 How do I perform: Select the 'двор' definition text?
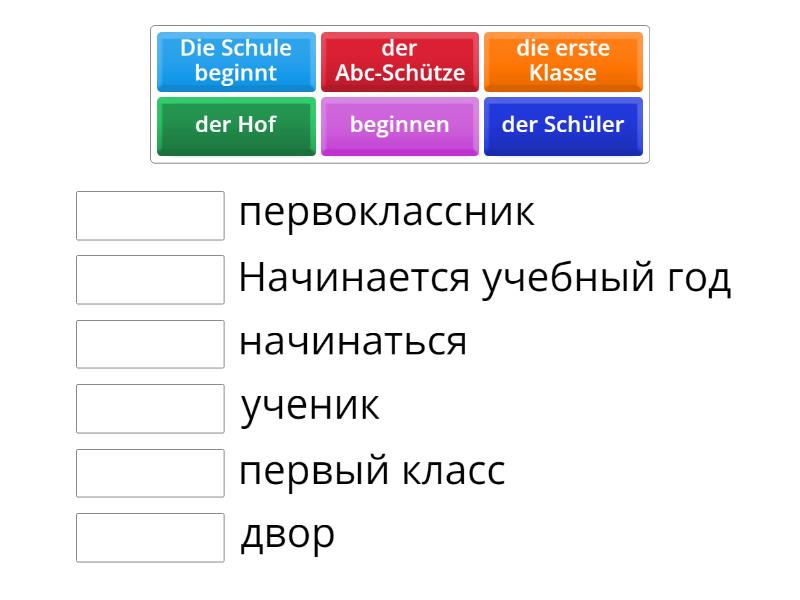pos(288,536)
